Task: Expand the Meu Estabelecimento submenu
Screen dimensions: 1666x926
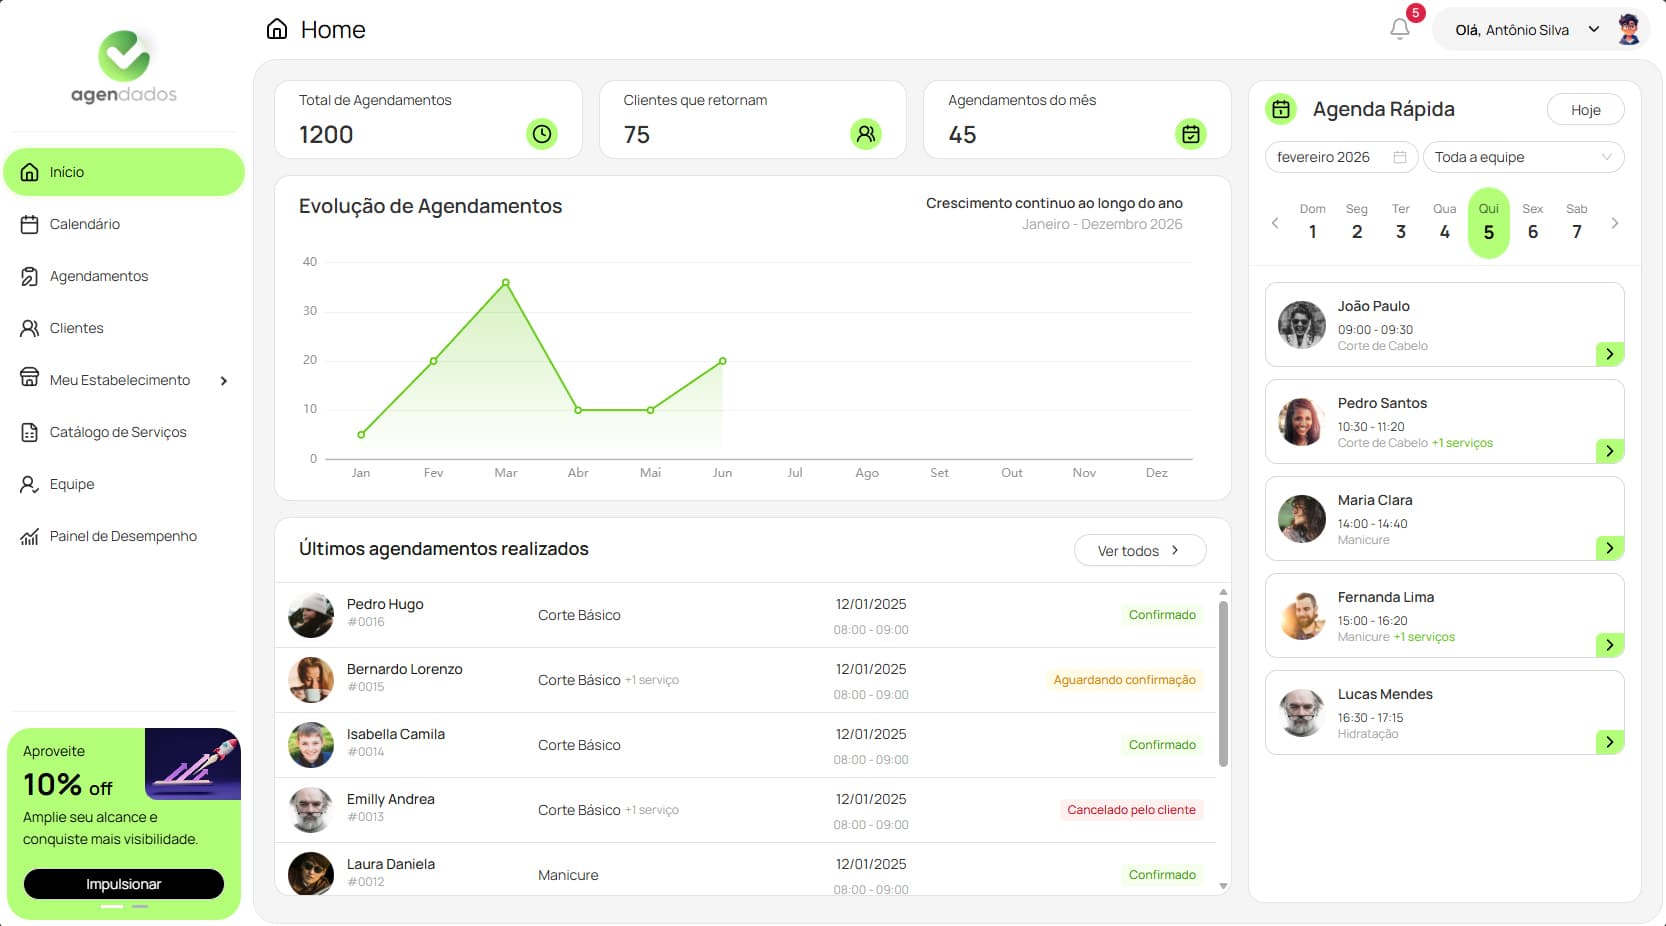Action: pos(224,381)
